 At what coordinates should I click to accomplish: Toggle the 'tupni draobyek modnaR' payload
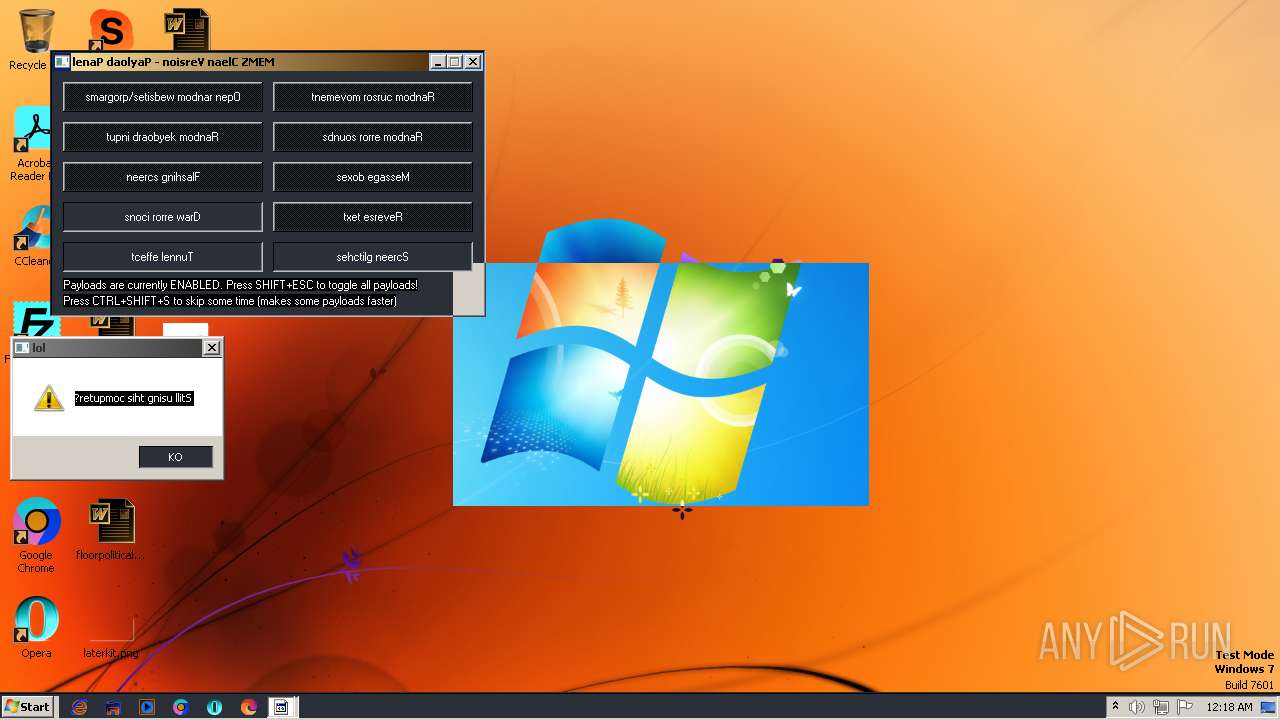(x=163, y=137)
